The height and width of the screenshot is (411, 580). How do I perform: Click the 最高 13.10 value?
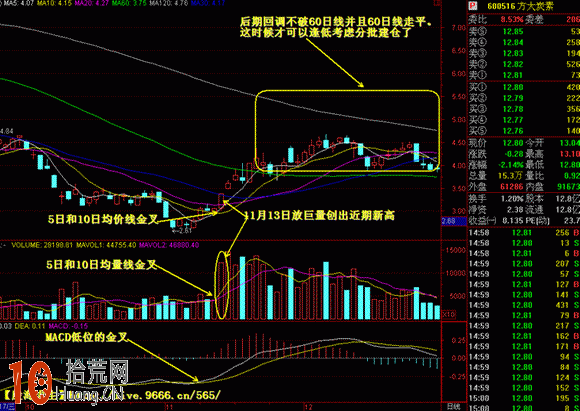(571, 154)
